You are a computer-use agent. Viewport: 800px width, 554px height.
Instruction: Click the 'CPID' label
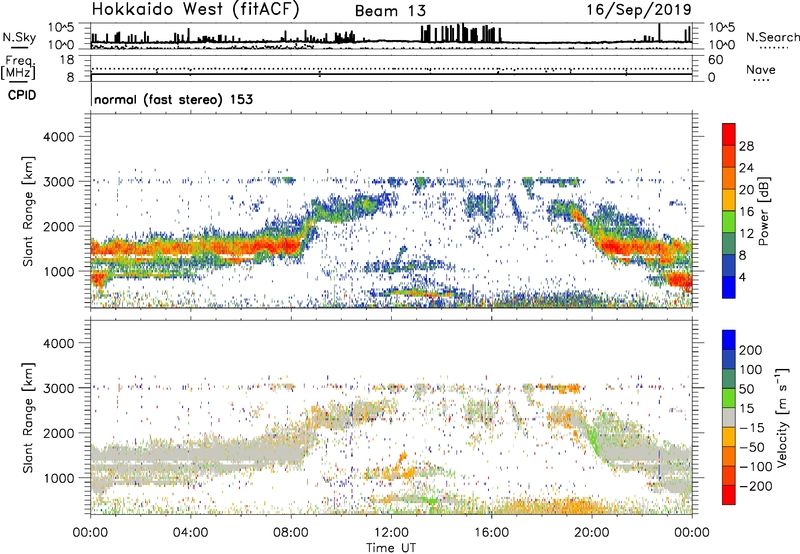[x=22, y=95]
